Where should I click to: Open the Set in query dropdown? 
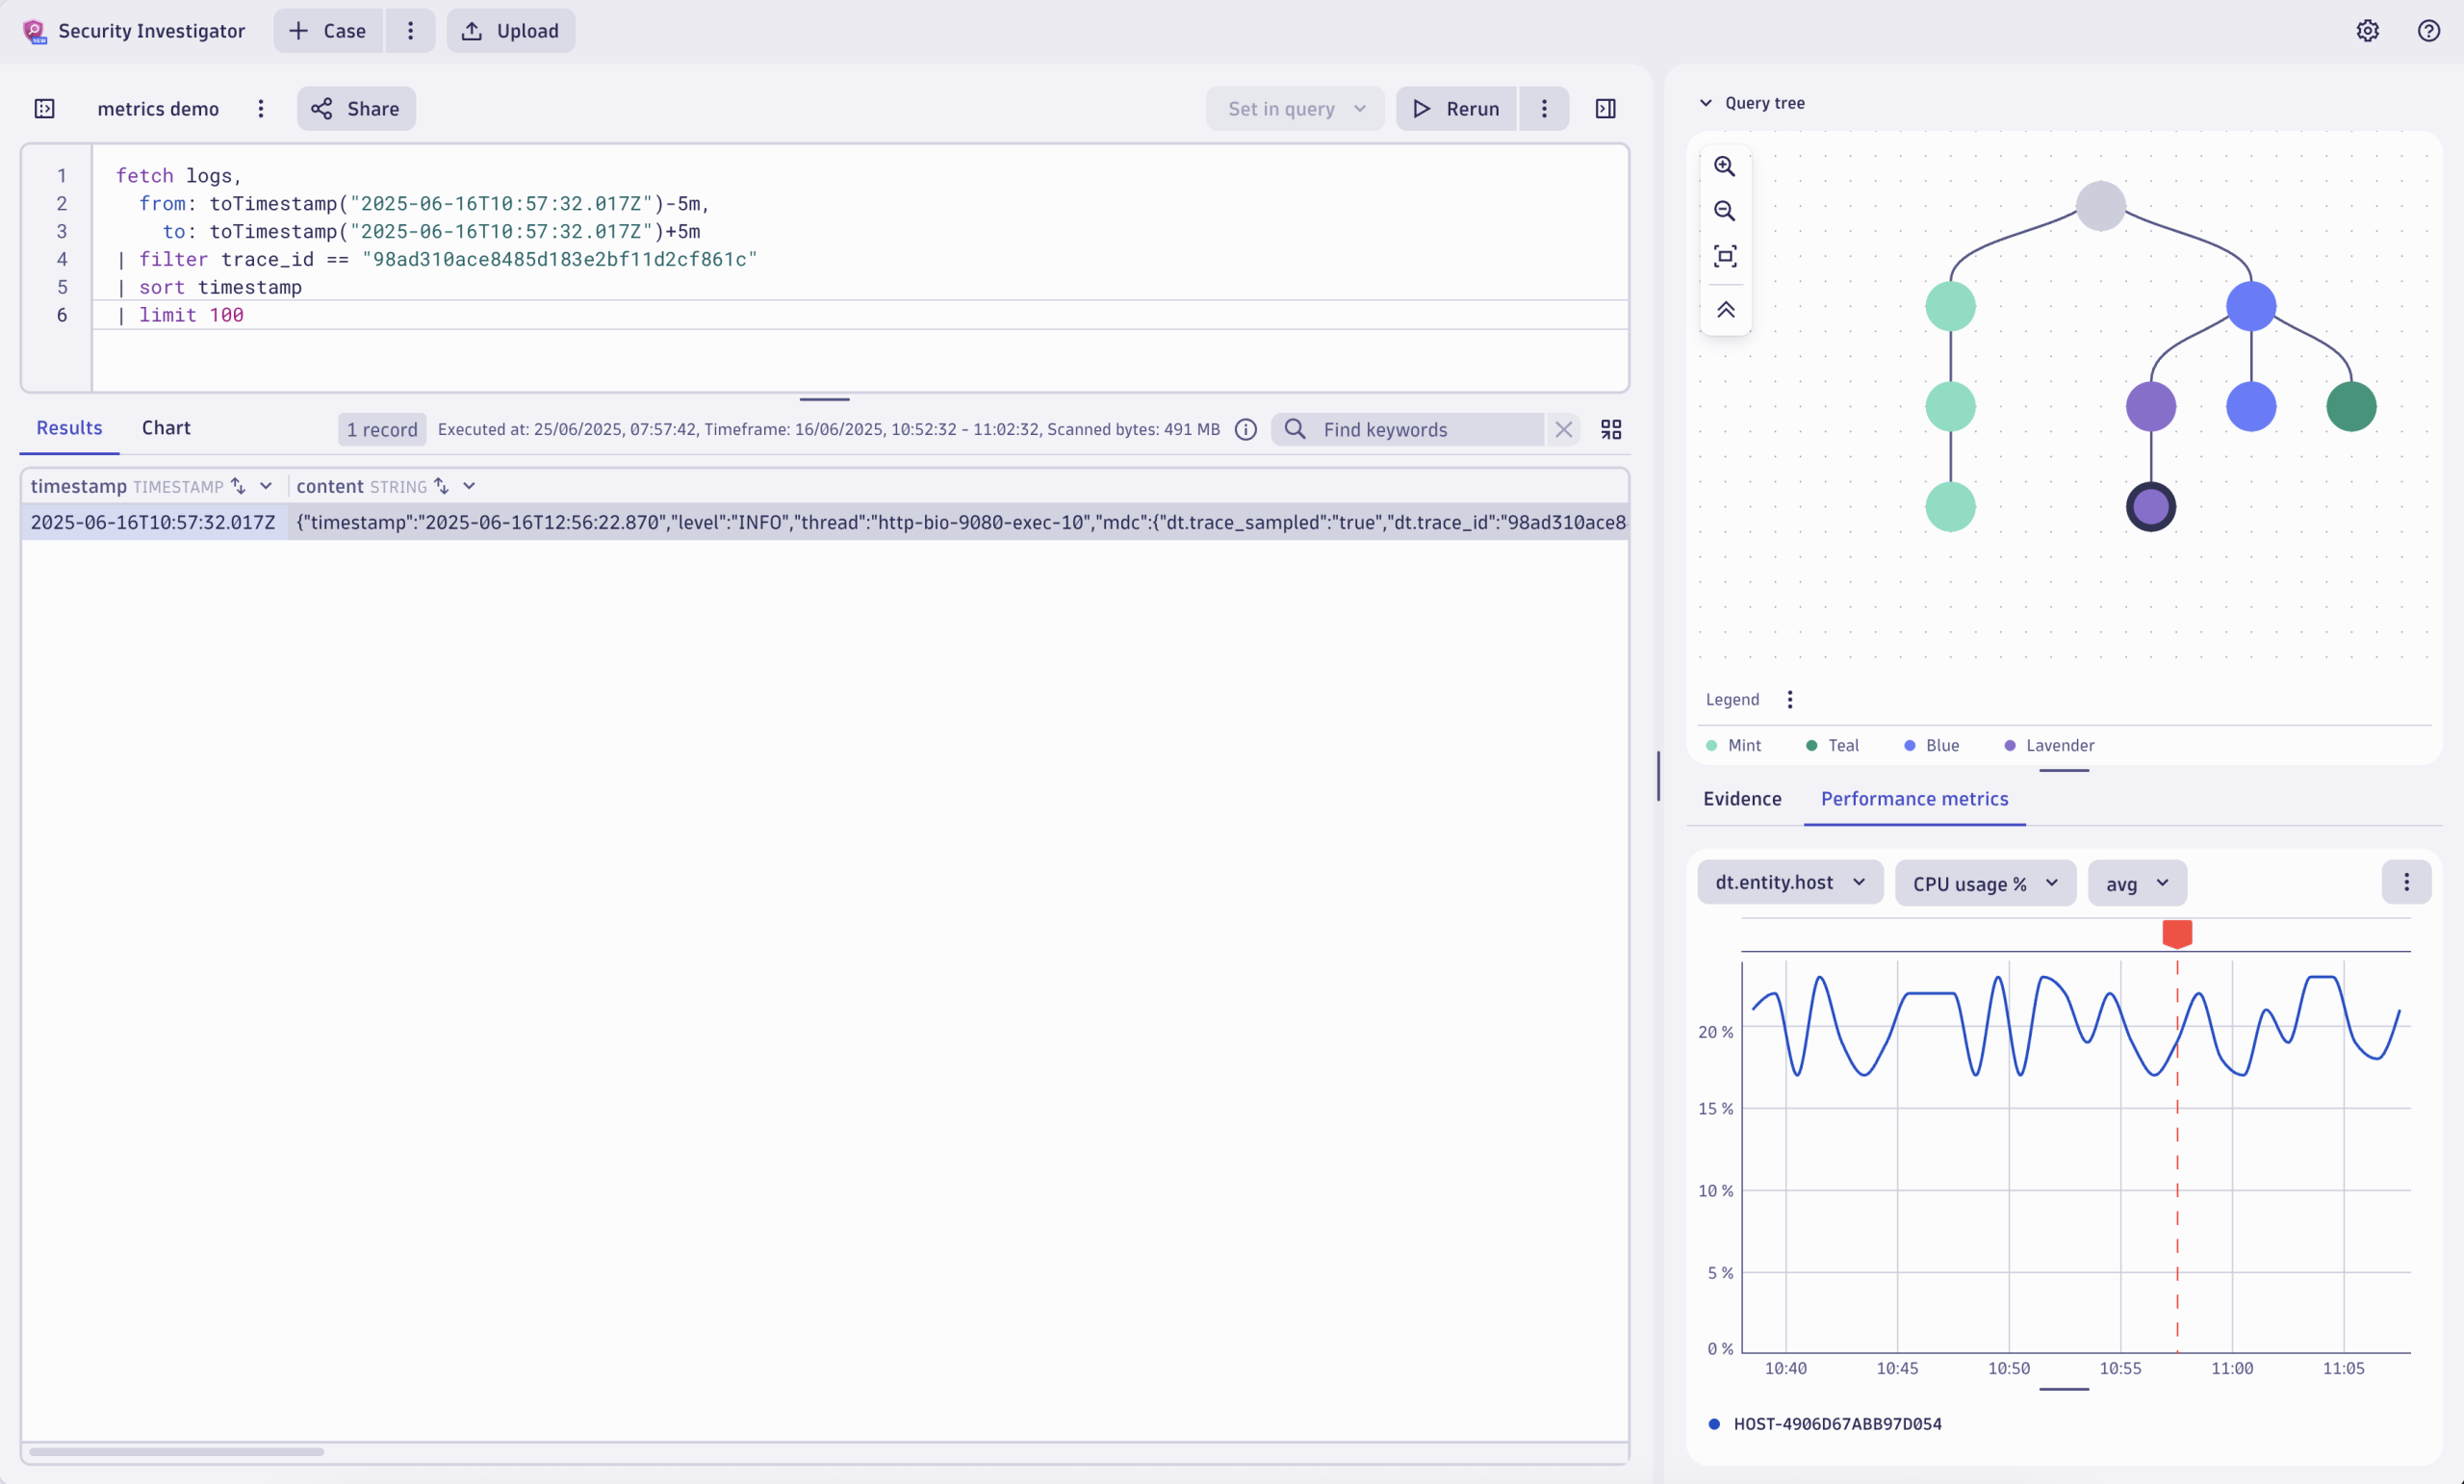pos(1294,108)
